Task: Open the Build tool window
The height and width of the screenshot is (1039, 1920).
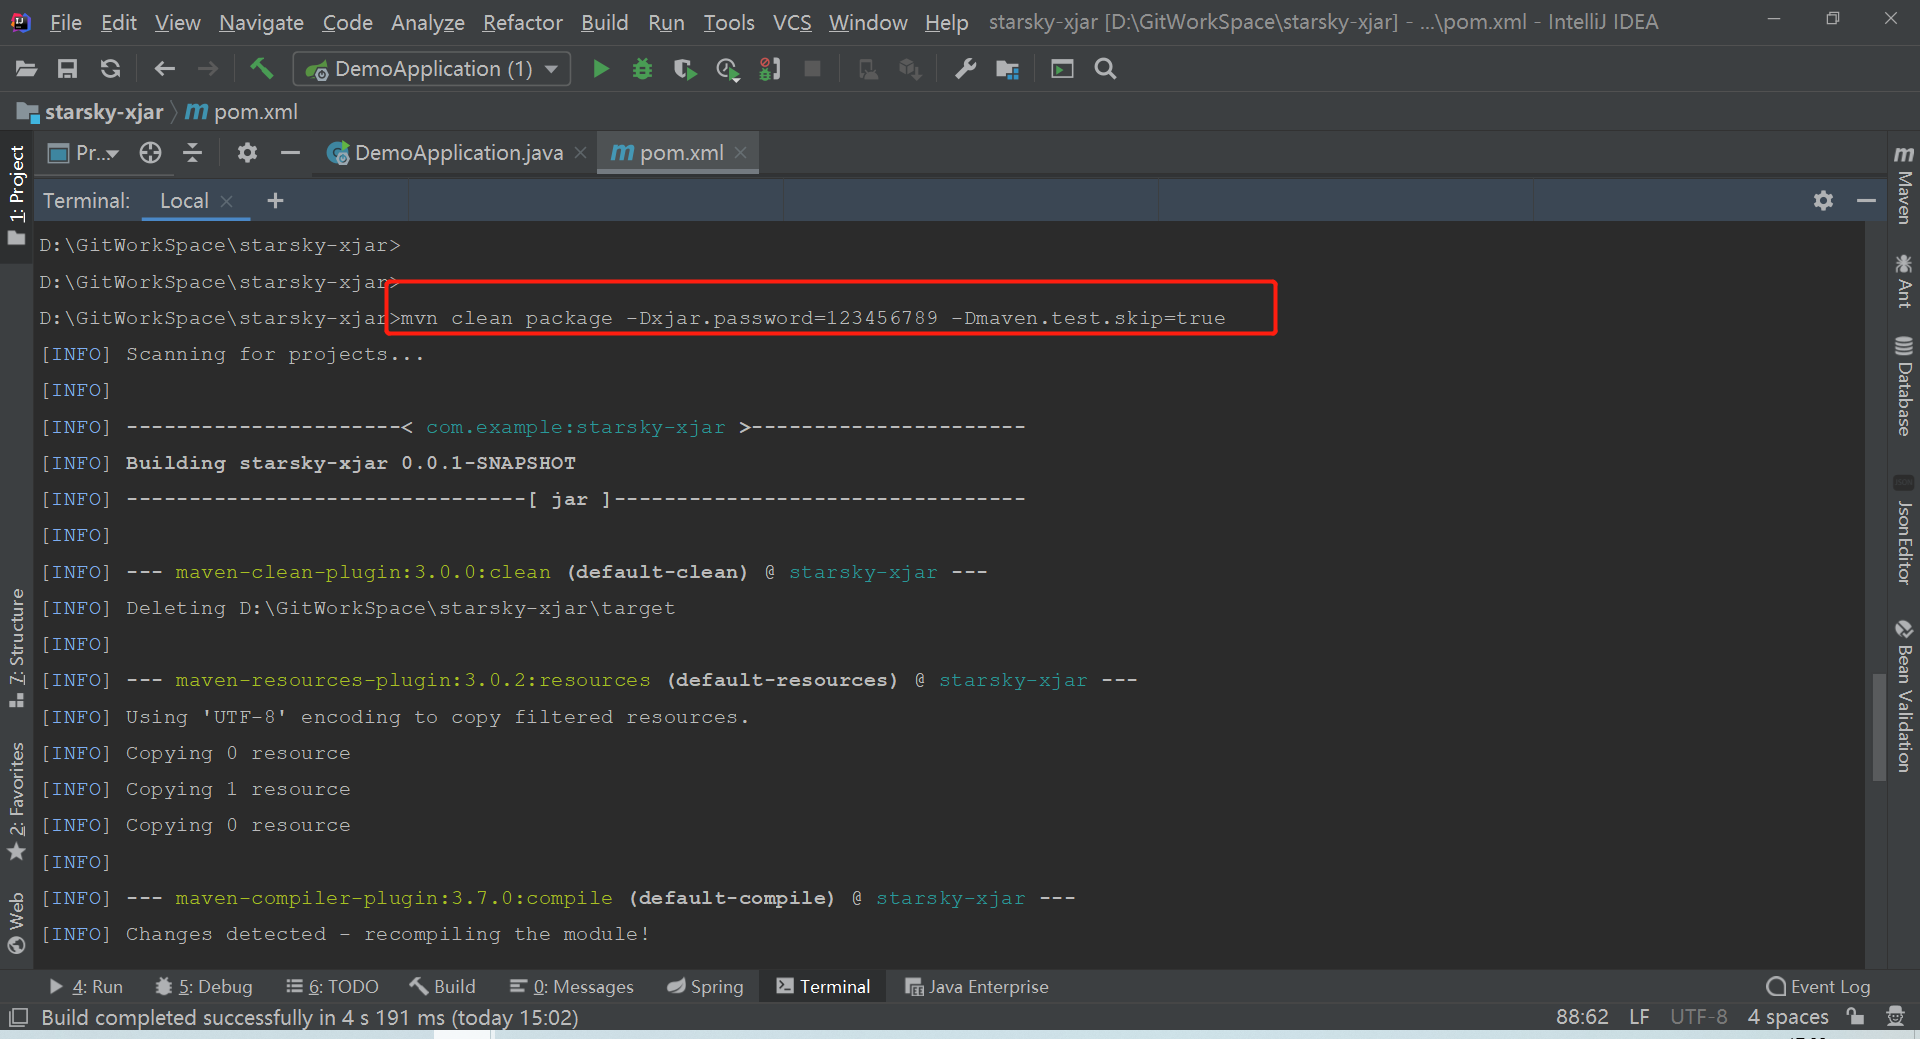Action: (442, 987)
